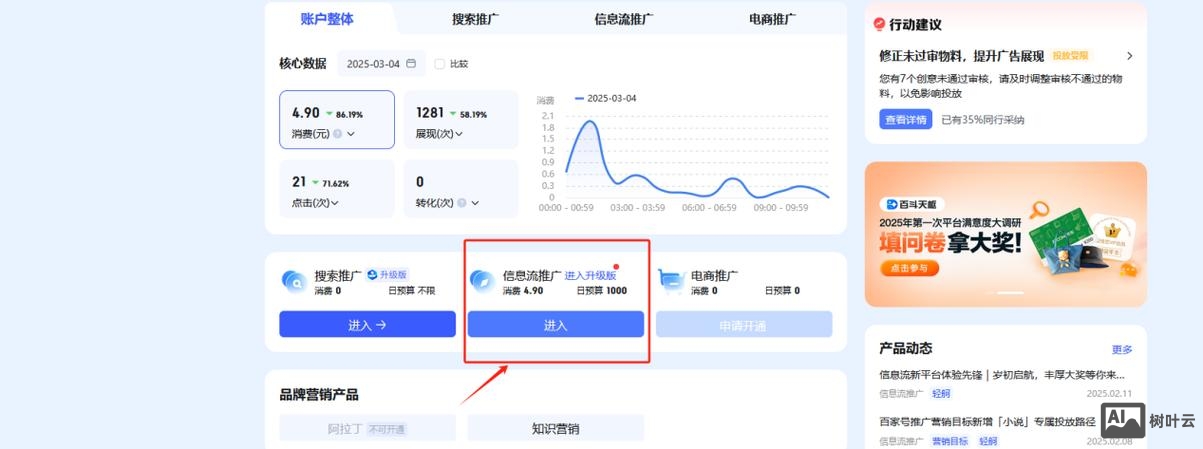This screenshot has width=1203, height=449.
Task: Click the 进入 button under 信息流推广
Action: [x=556, y=325]
